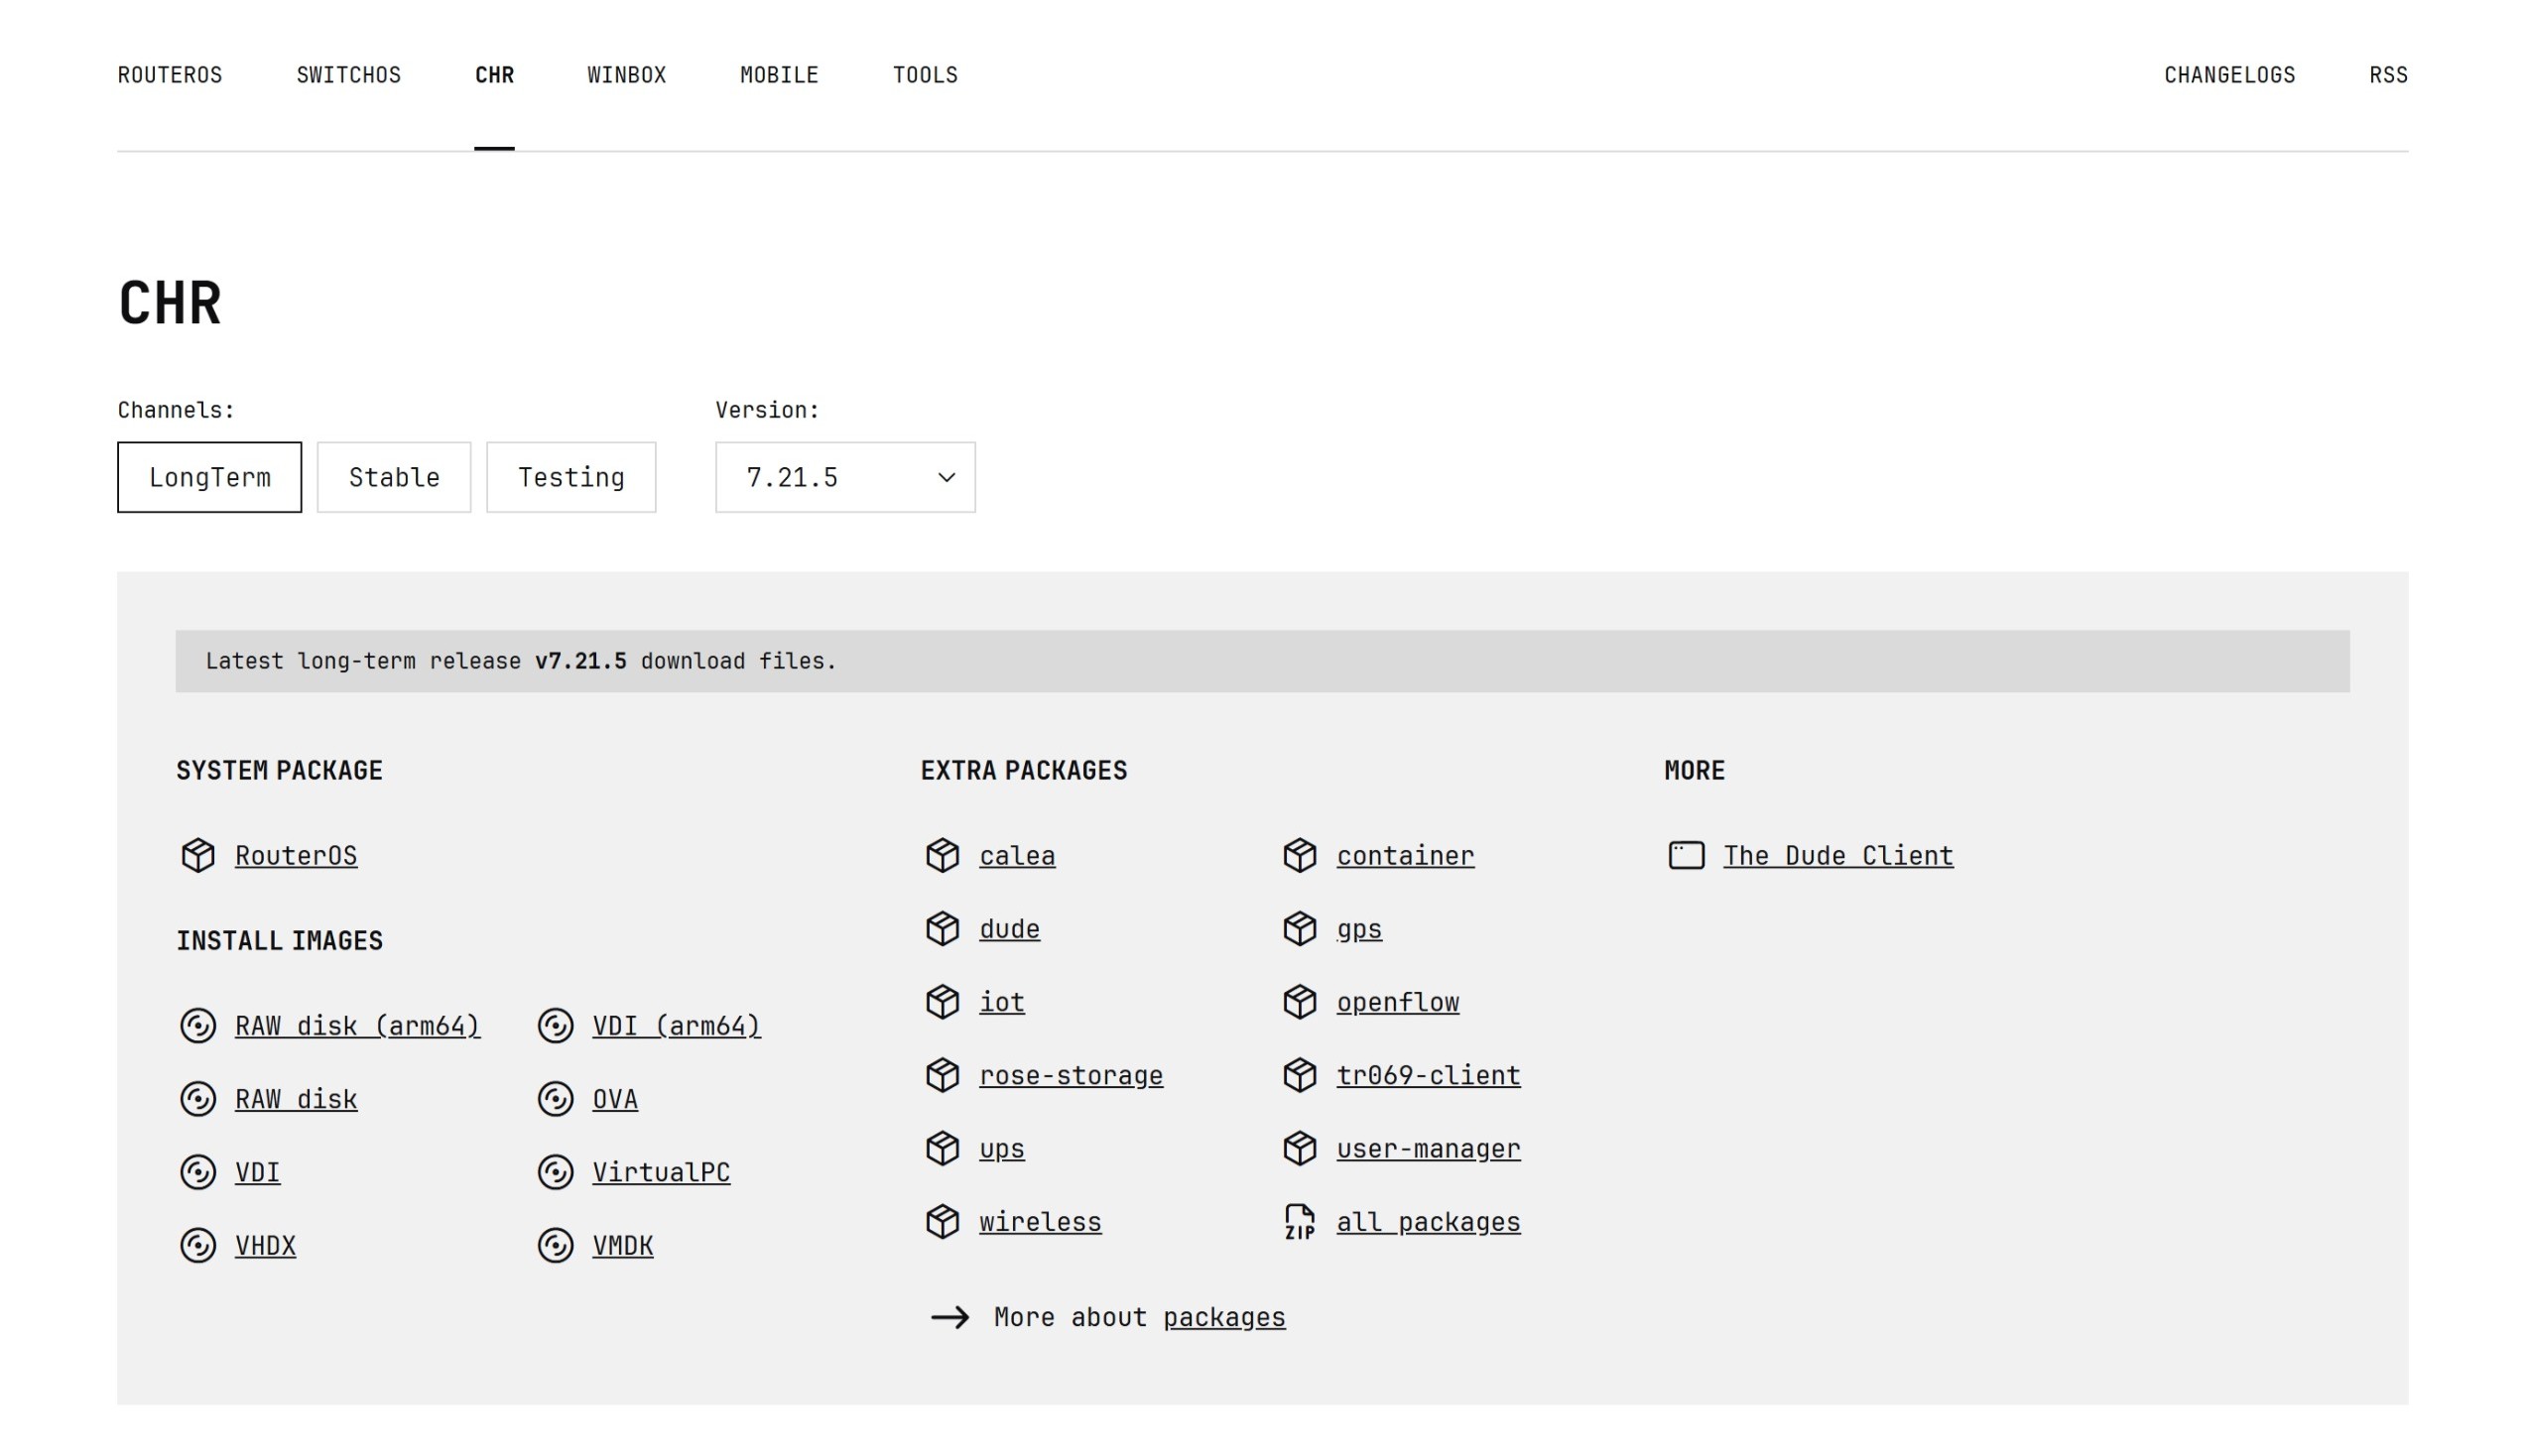Download the VMDK image link

(x=622, y=1246)
